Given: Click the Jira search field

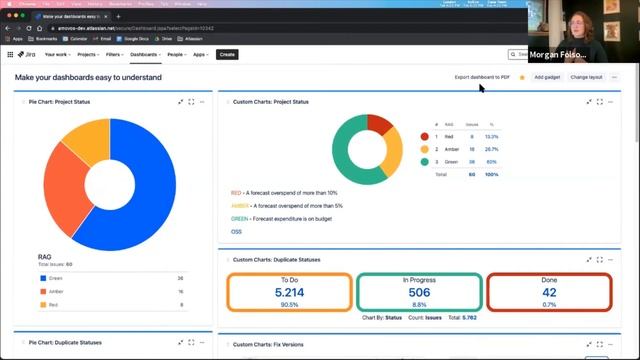Looking at the screenshot, I should pyautogui.click(x=518, y=54).
